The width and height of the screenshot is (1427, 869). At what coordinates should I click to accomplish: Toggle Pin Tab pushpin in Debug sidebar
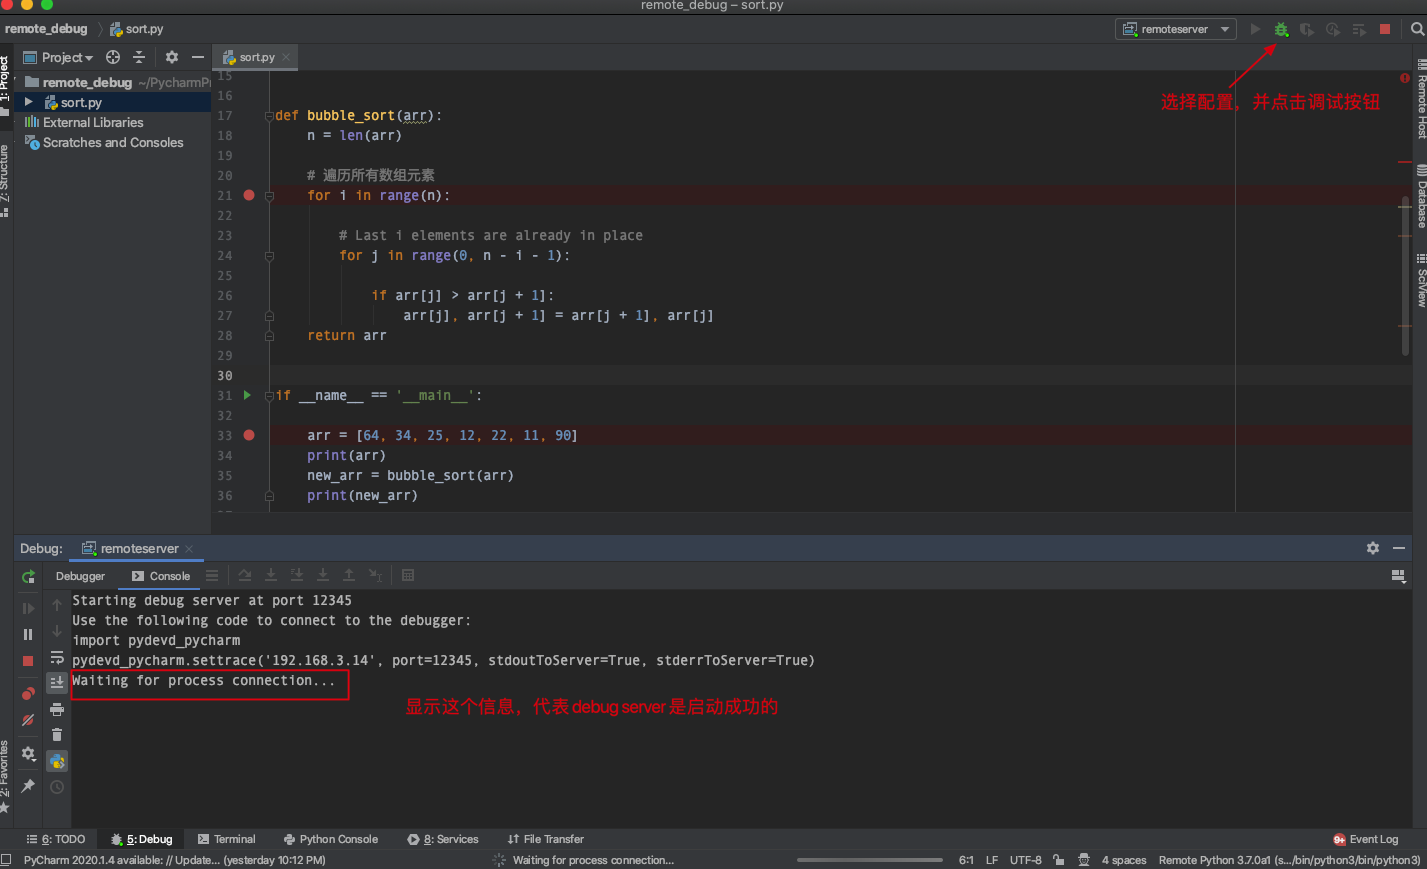(28, 786)
